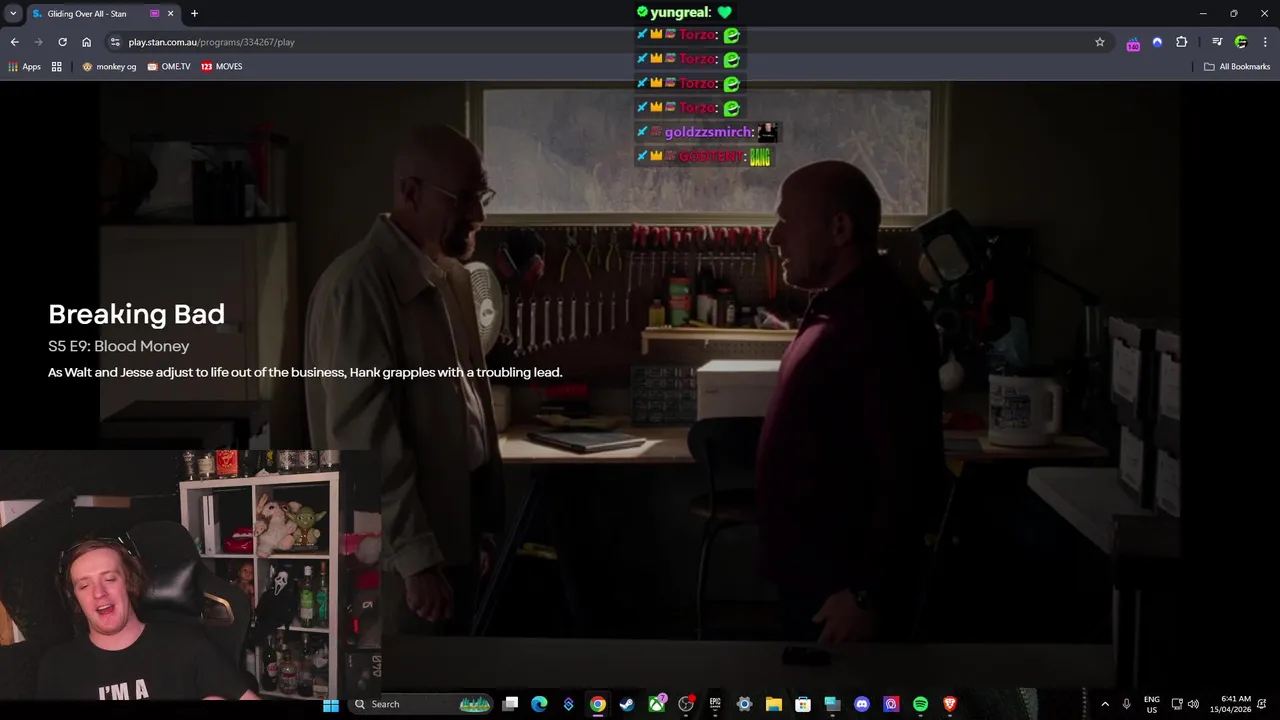1280x720 pixels.
Task: Open the Extensions puzzle menu
Action: click(1181, 42)
